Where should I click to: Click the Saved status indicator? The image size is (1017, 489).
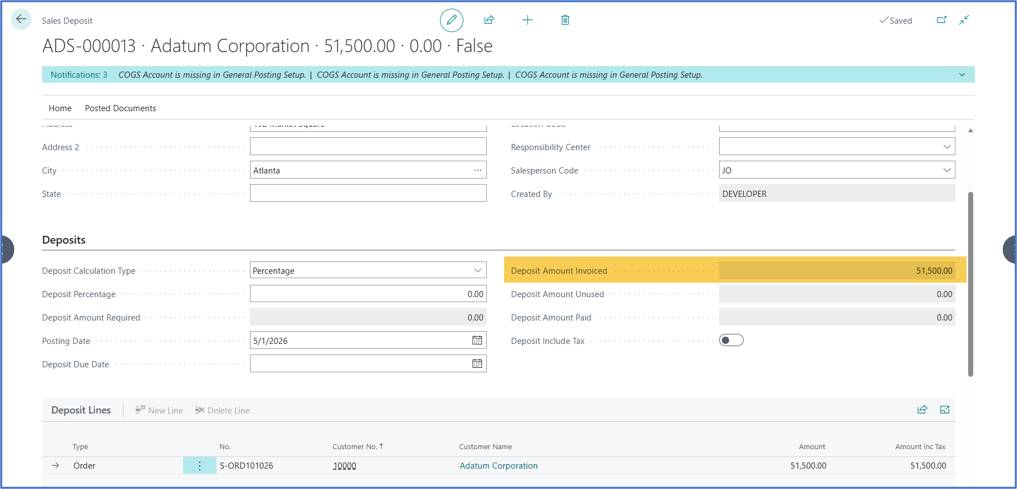(896, 21)
